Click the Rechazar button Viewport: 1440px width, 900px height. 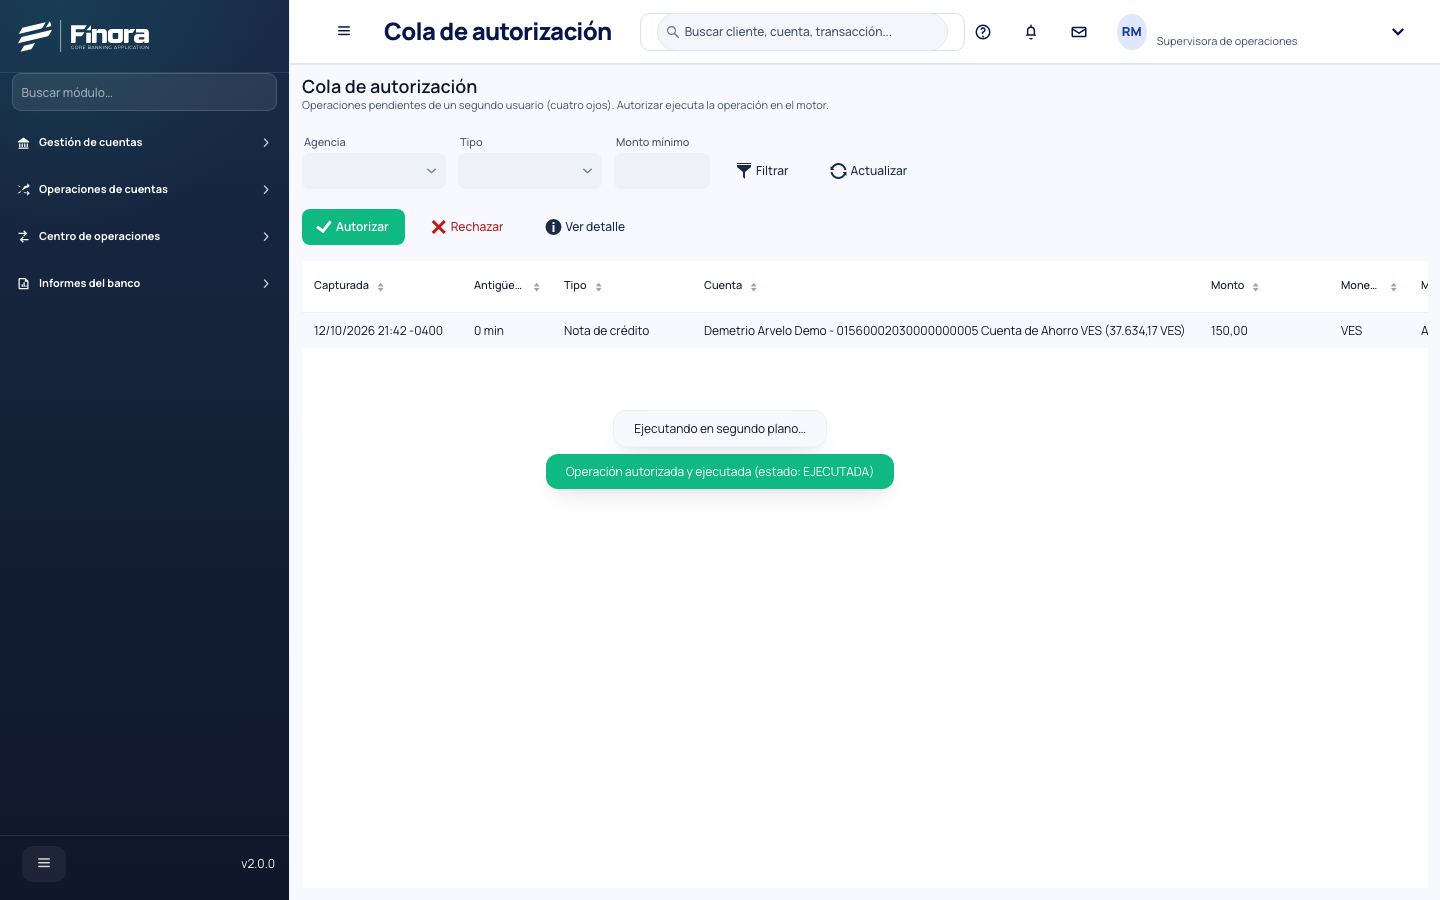467,227
